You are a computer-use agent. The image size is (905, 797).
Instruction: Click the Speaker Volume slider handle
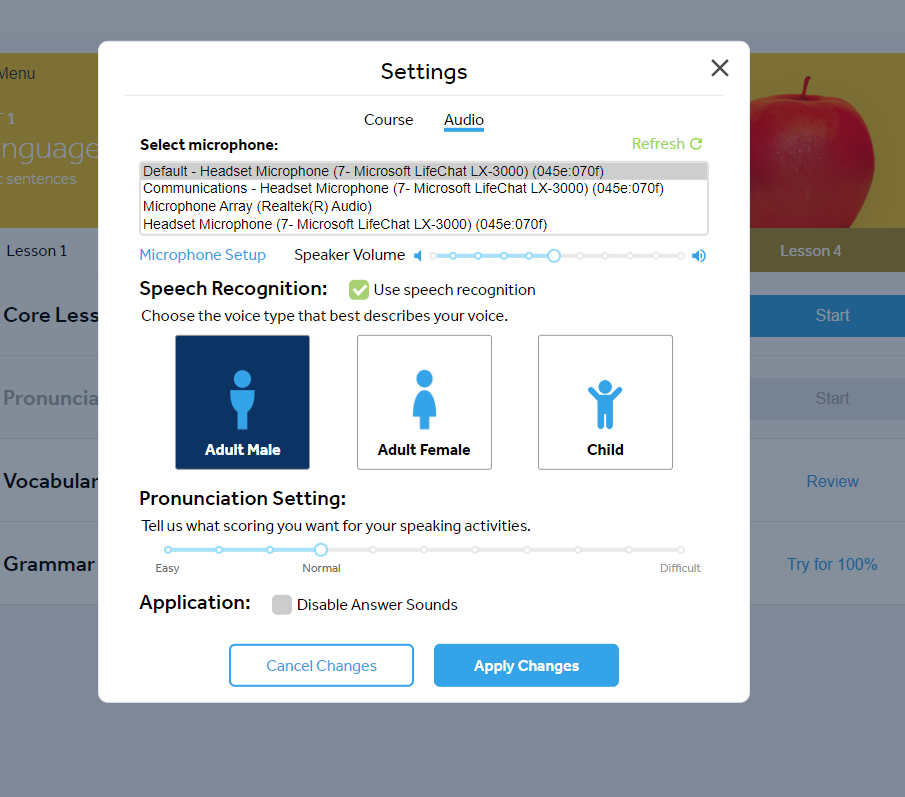click(554, 256)
